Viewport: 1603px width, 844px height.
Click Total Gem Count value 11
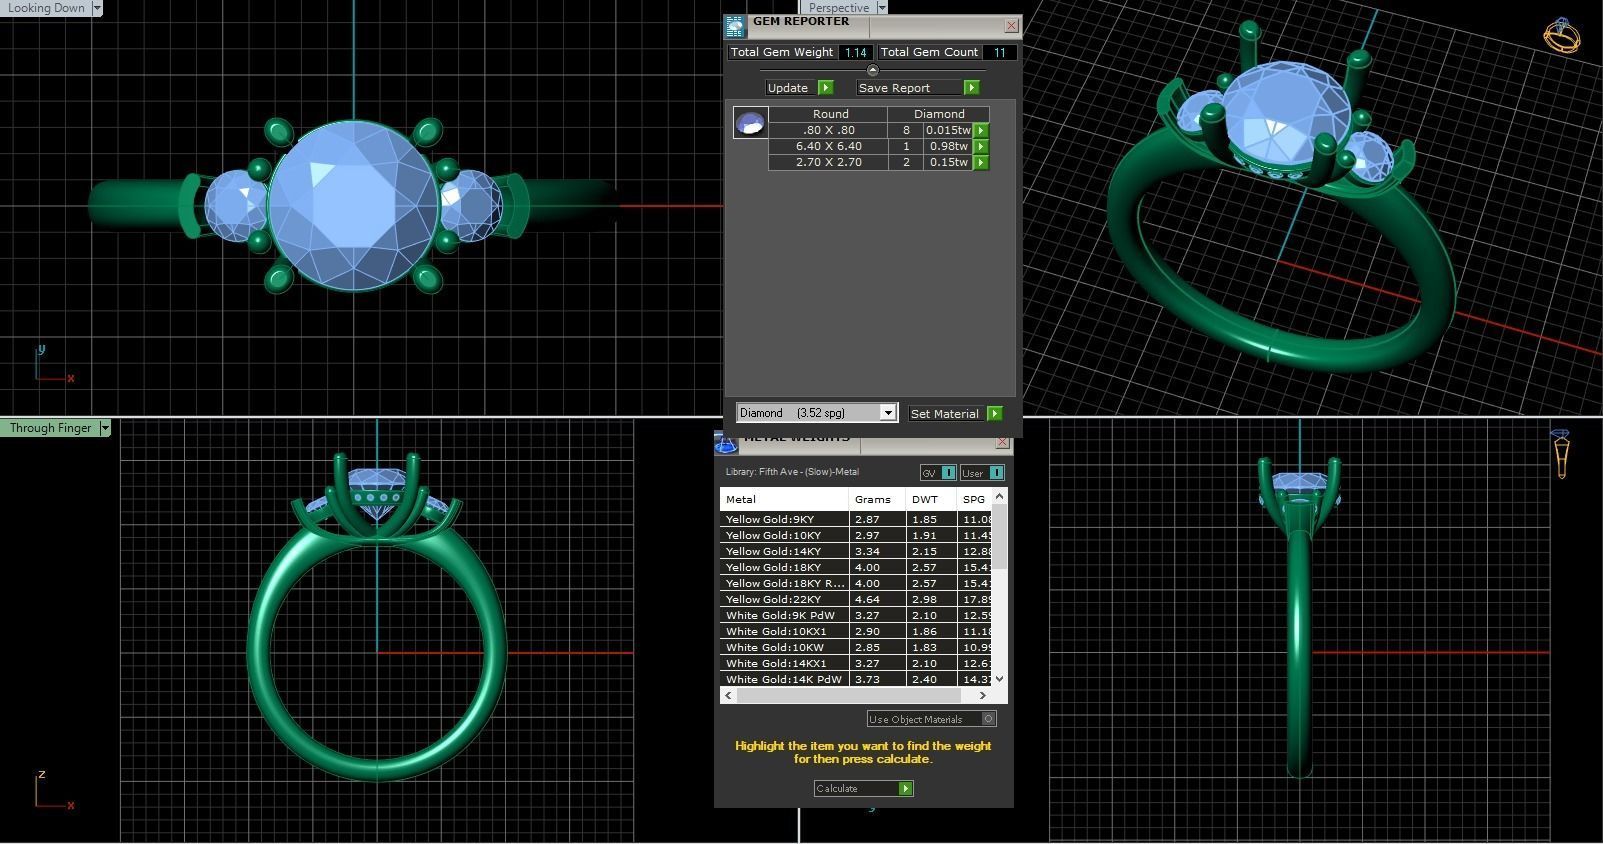click(999, 52)
